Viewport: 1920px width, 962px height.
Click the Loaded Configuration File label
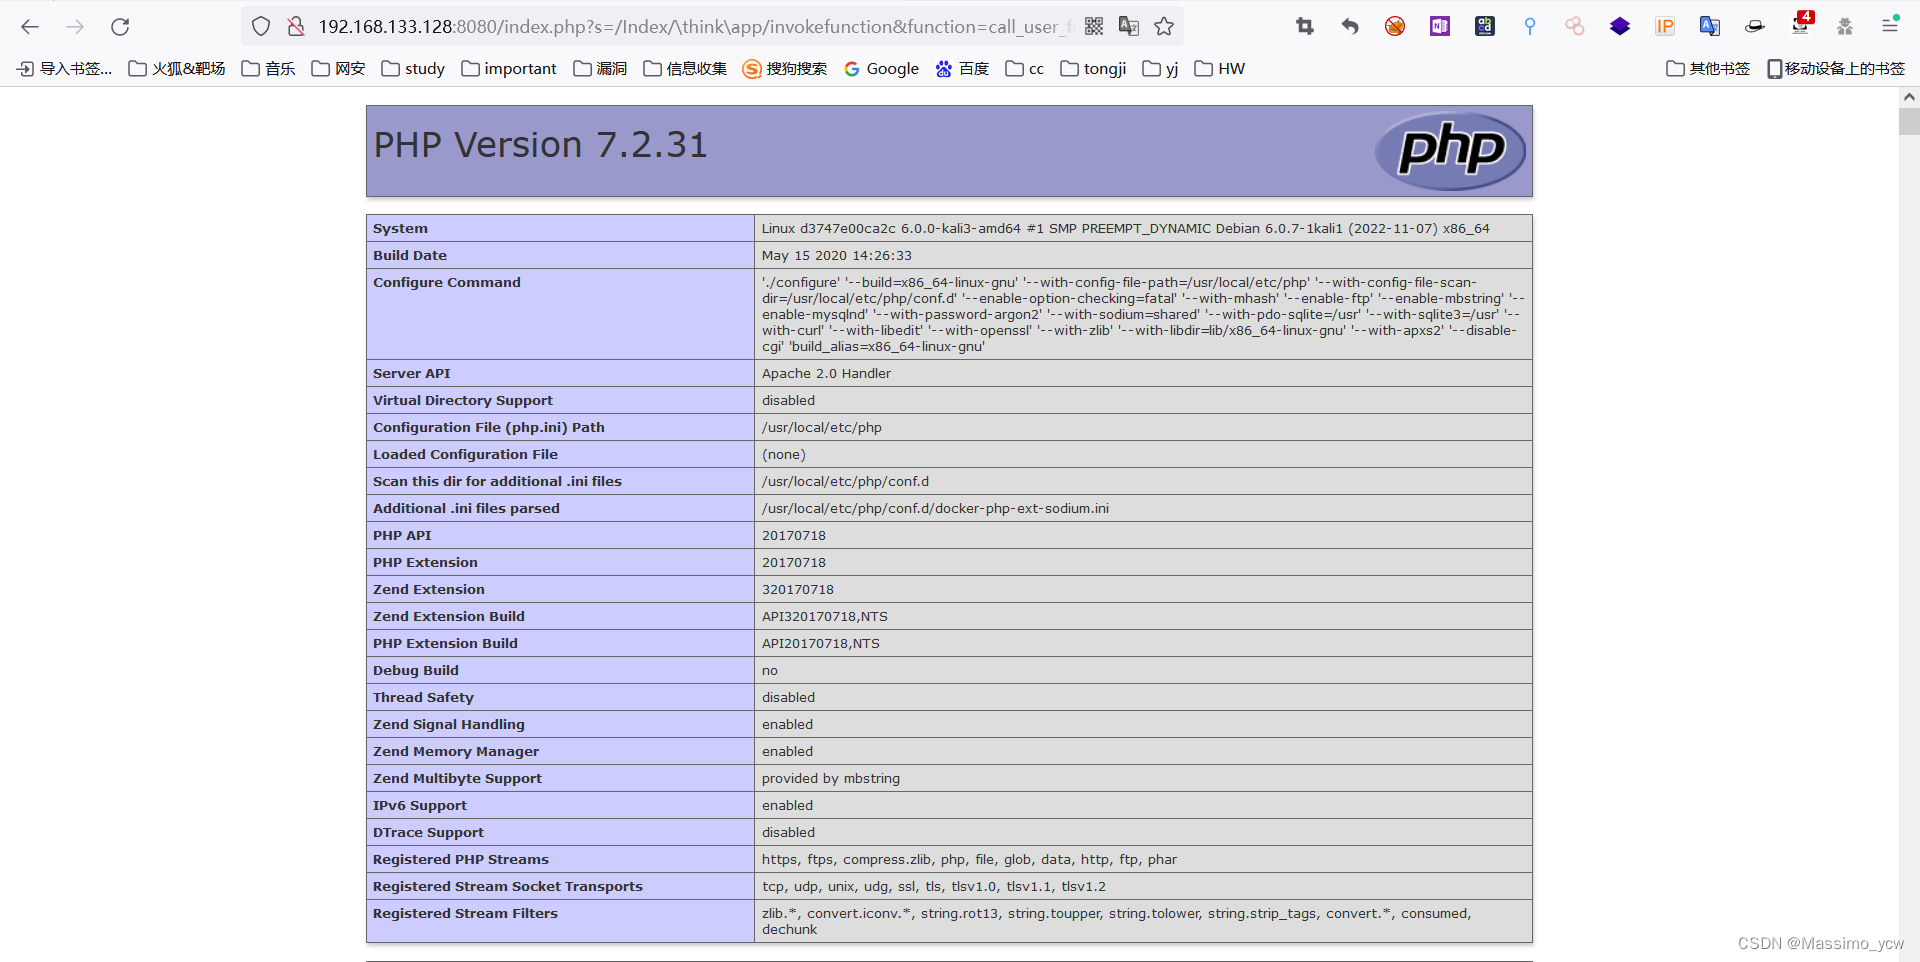pos(465,455)
